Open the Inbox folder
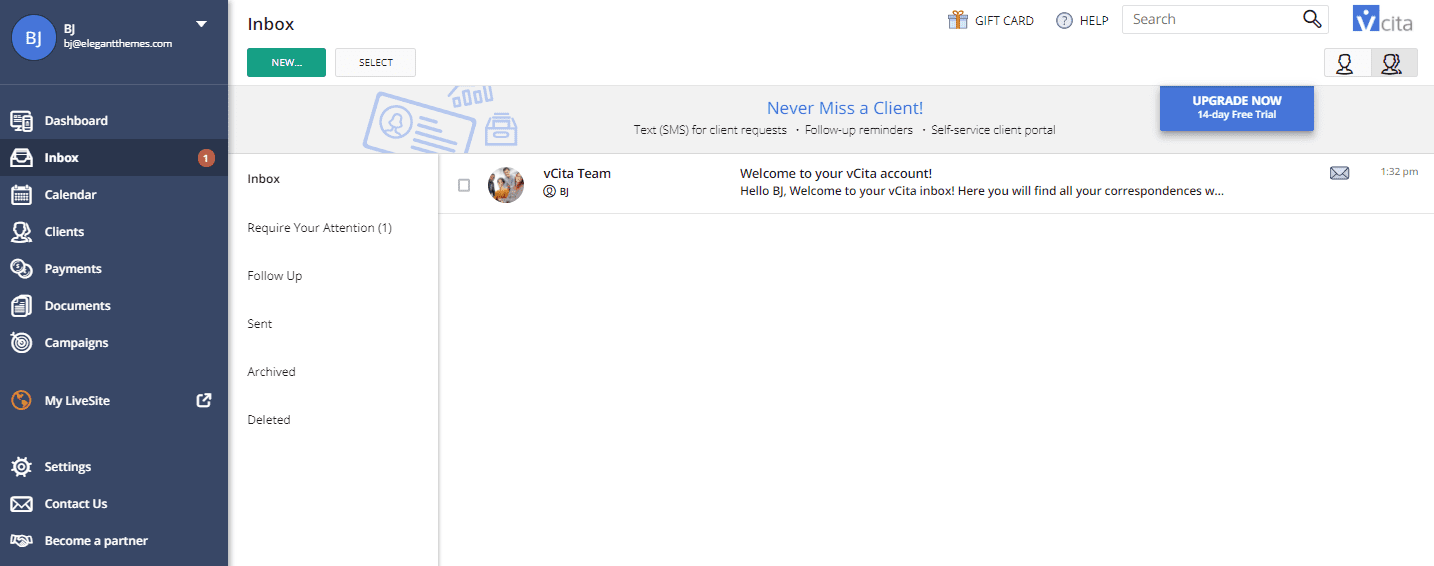 tap(264, 179)
